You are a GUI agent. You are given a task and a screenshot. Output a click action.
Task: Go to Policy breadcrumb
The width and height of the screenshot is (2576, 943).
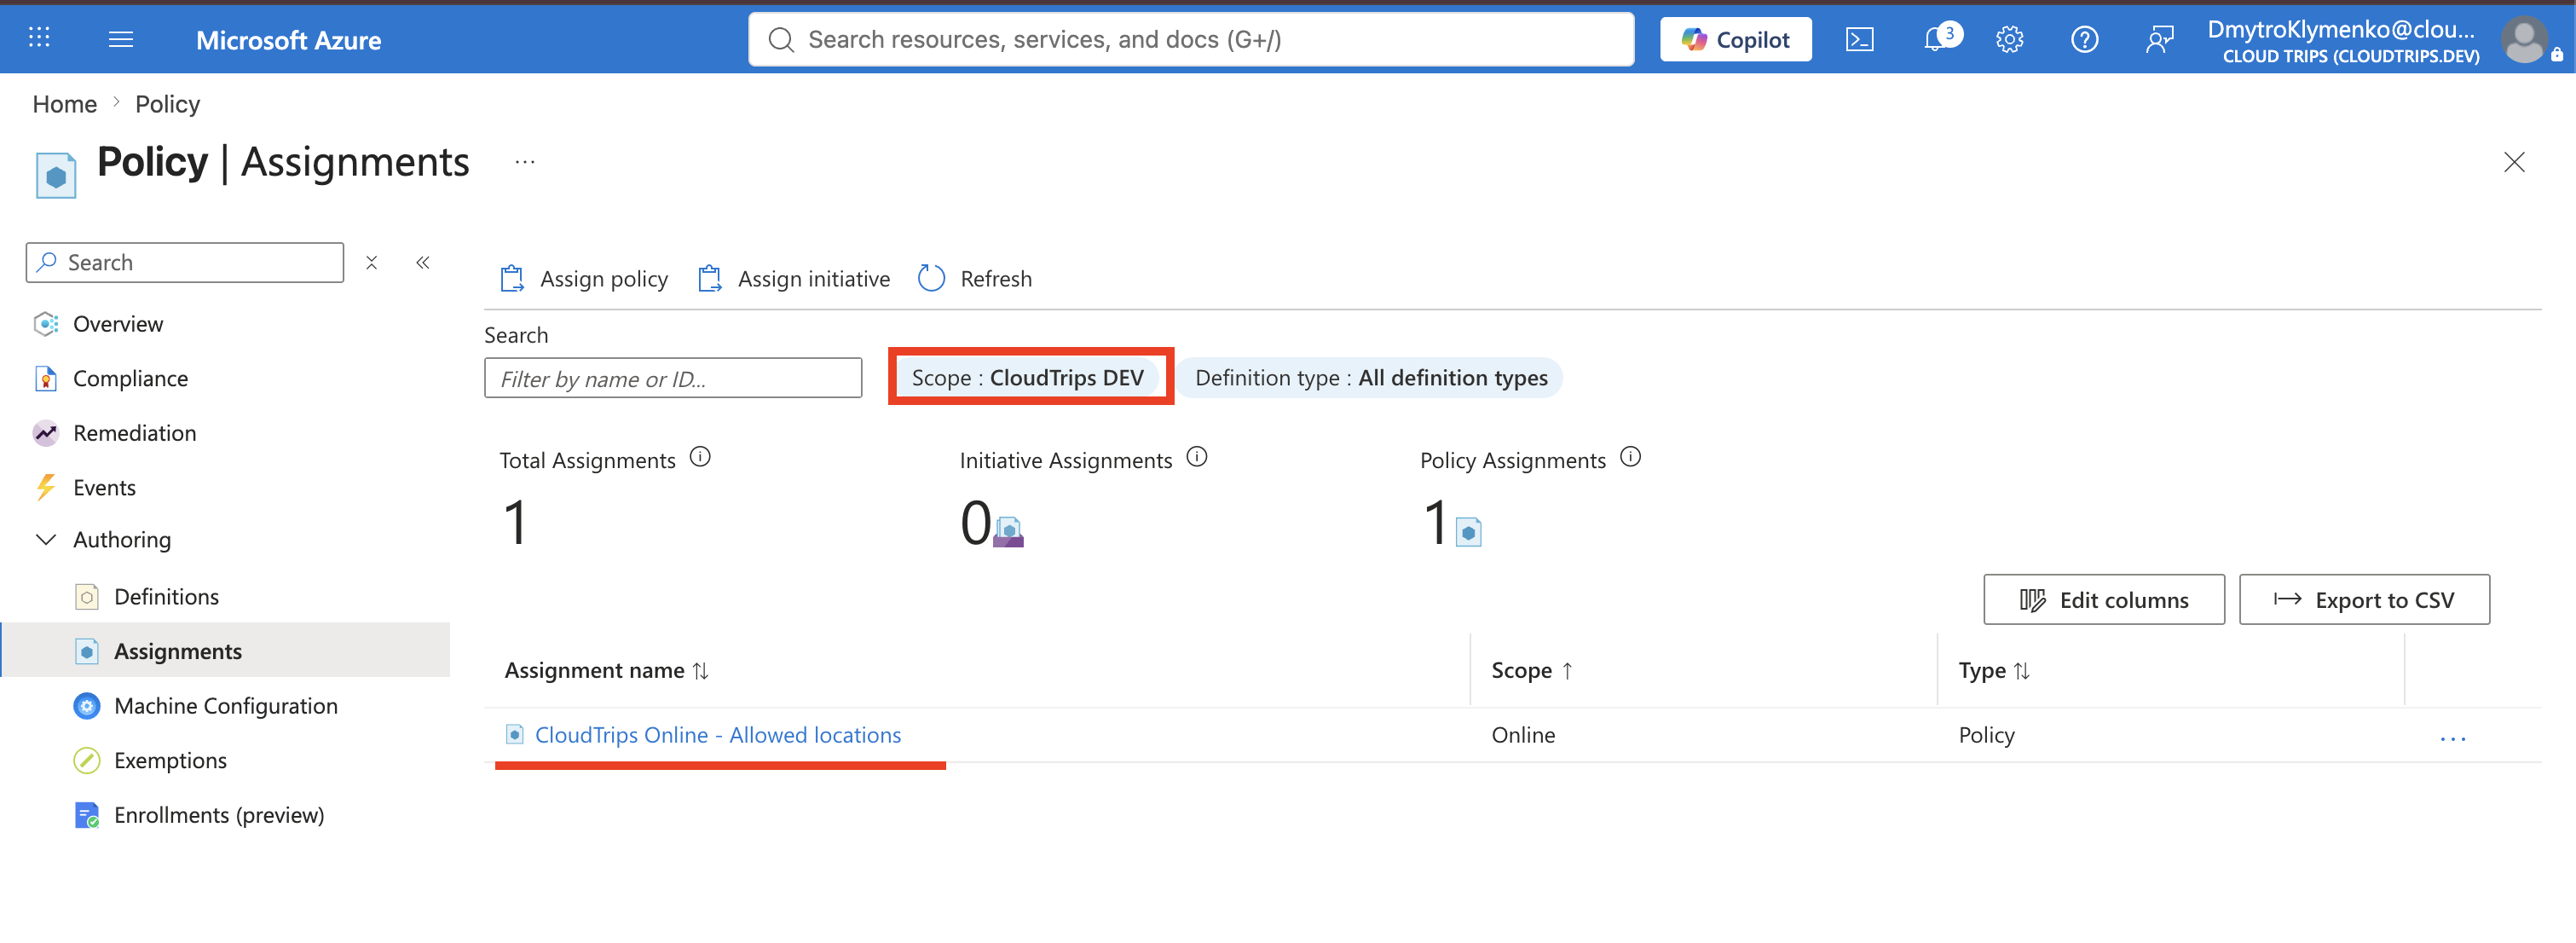point(168,104)
